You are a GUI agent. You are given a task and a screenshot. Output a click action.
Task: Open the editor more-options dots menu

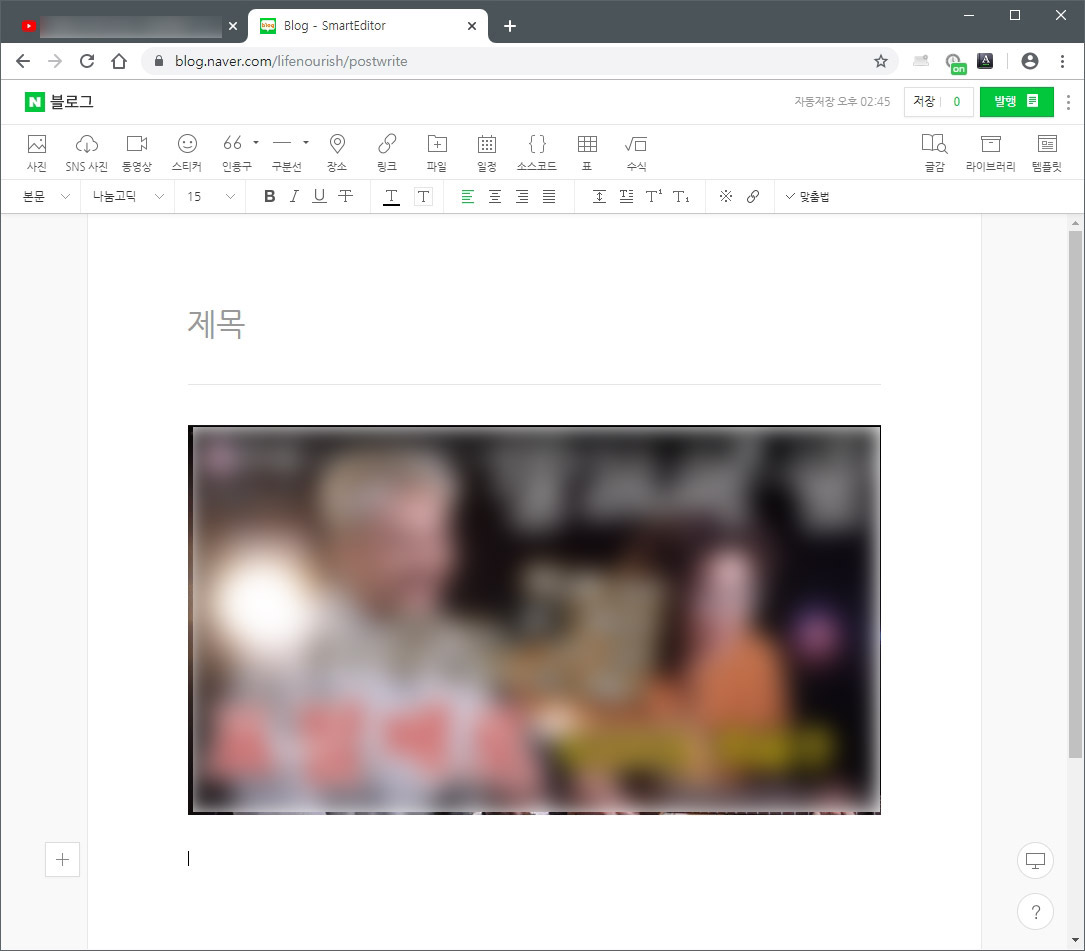click(1068, 102)
